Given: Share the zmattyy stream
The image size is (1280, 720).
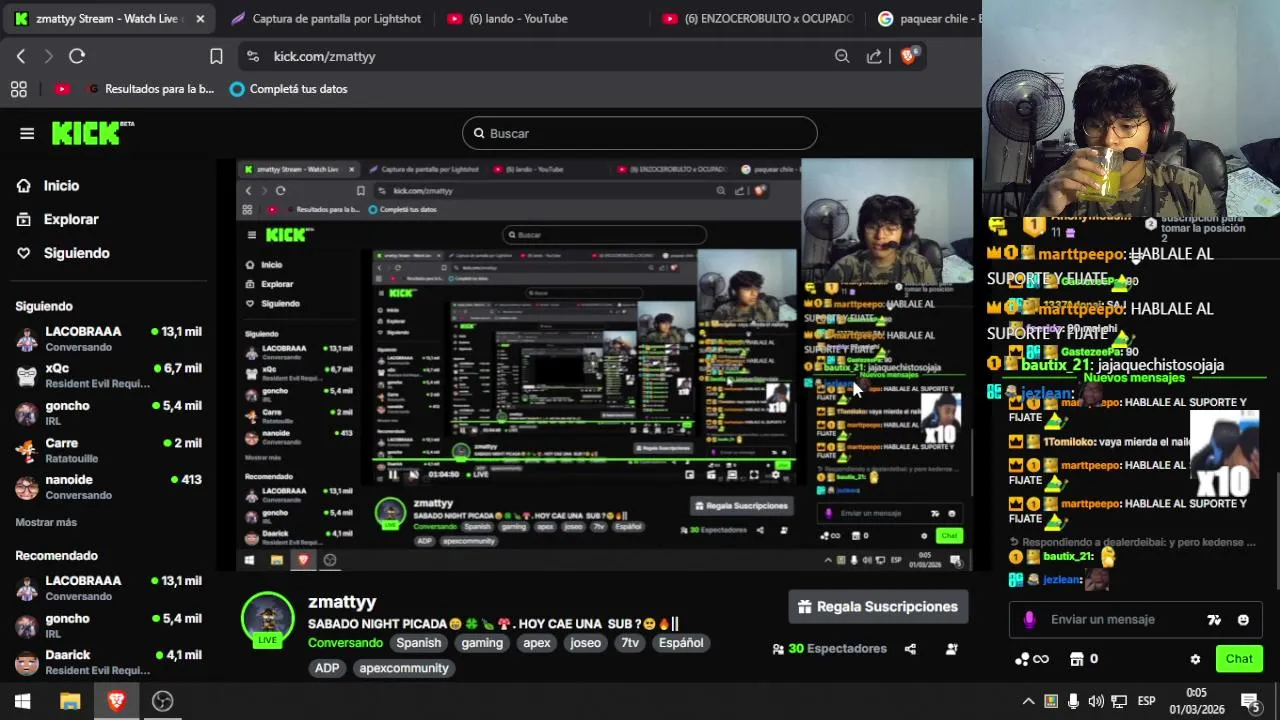Looking at the screenshot, I should tap(910, 649).
